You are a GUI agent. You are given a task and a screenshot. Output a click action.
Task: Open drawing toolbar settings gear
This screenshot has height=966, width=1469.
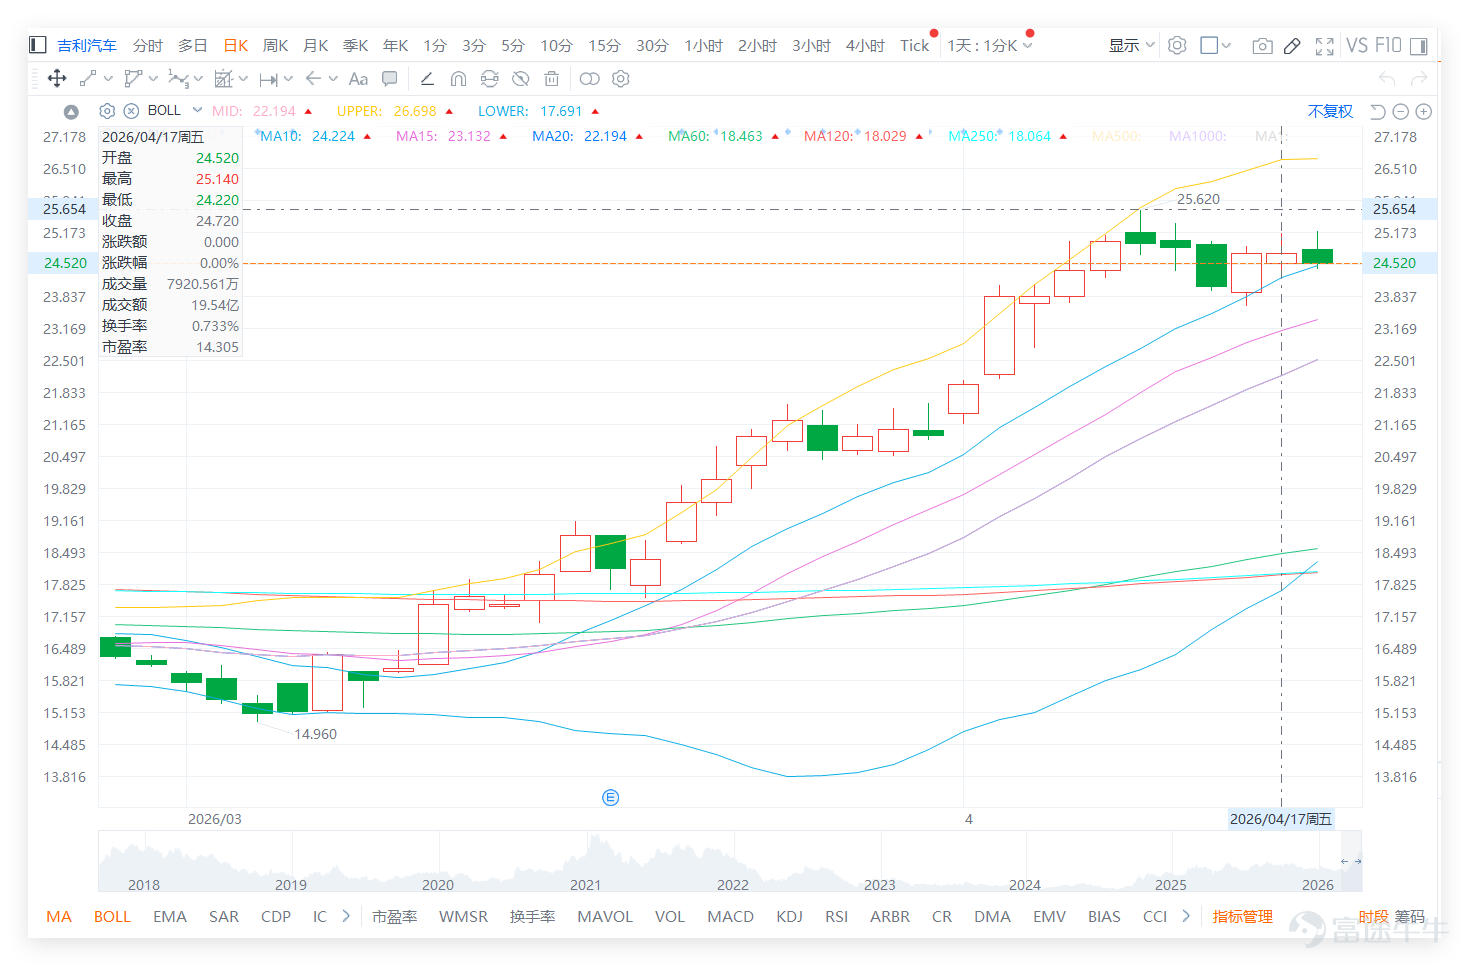tap(621, 78)
